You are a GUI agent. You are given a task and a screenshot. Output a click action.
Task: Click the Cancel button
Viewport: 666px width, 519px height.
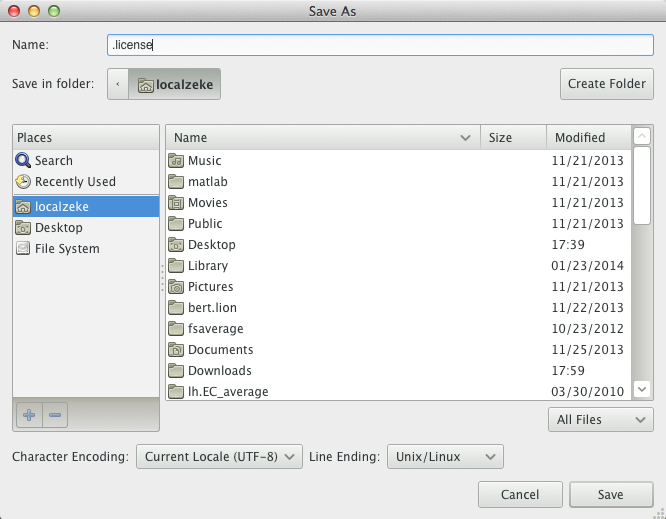click(x=520, y=494)
